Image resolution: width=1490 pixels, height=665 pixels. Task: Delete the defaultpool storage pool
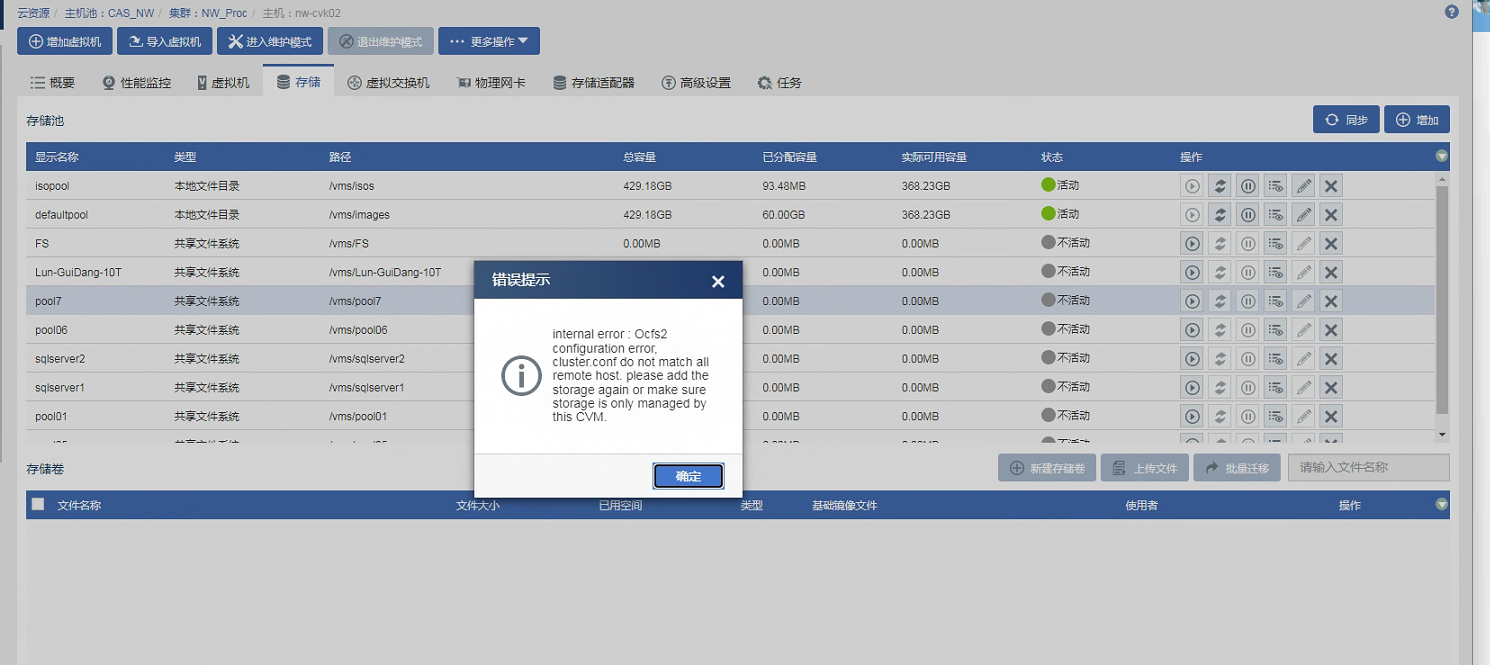1331,214
